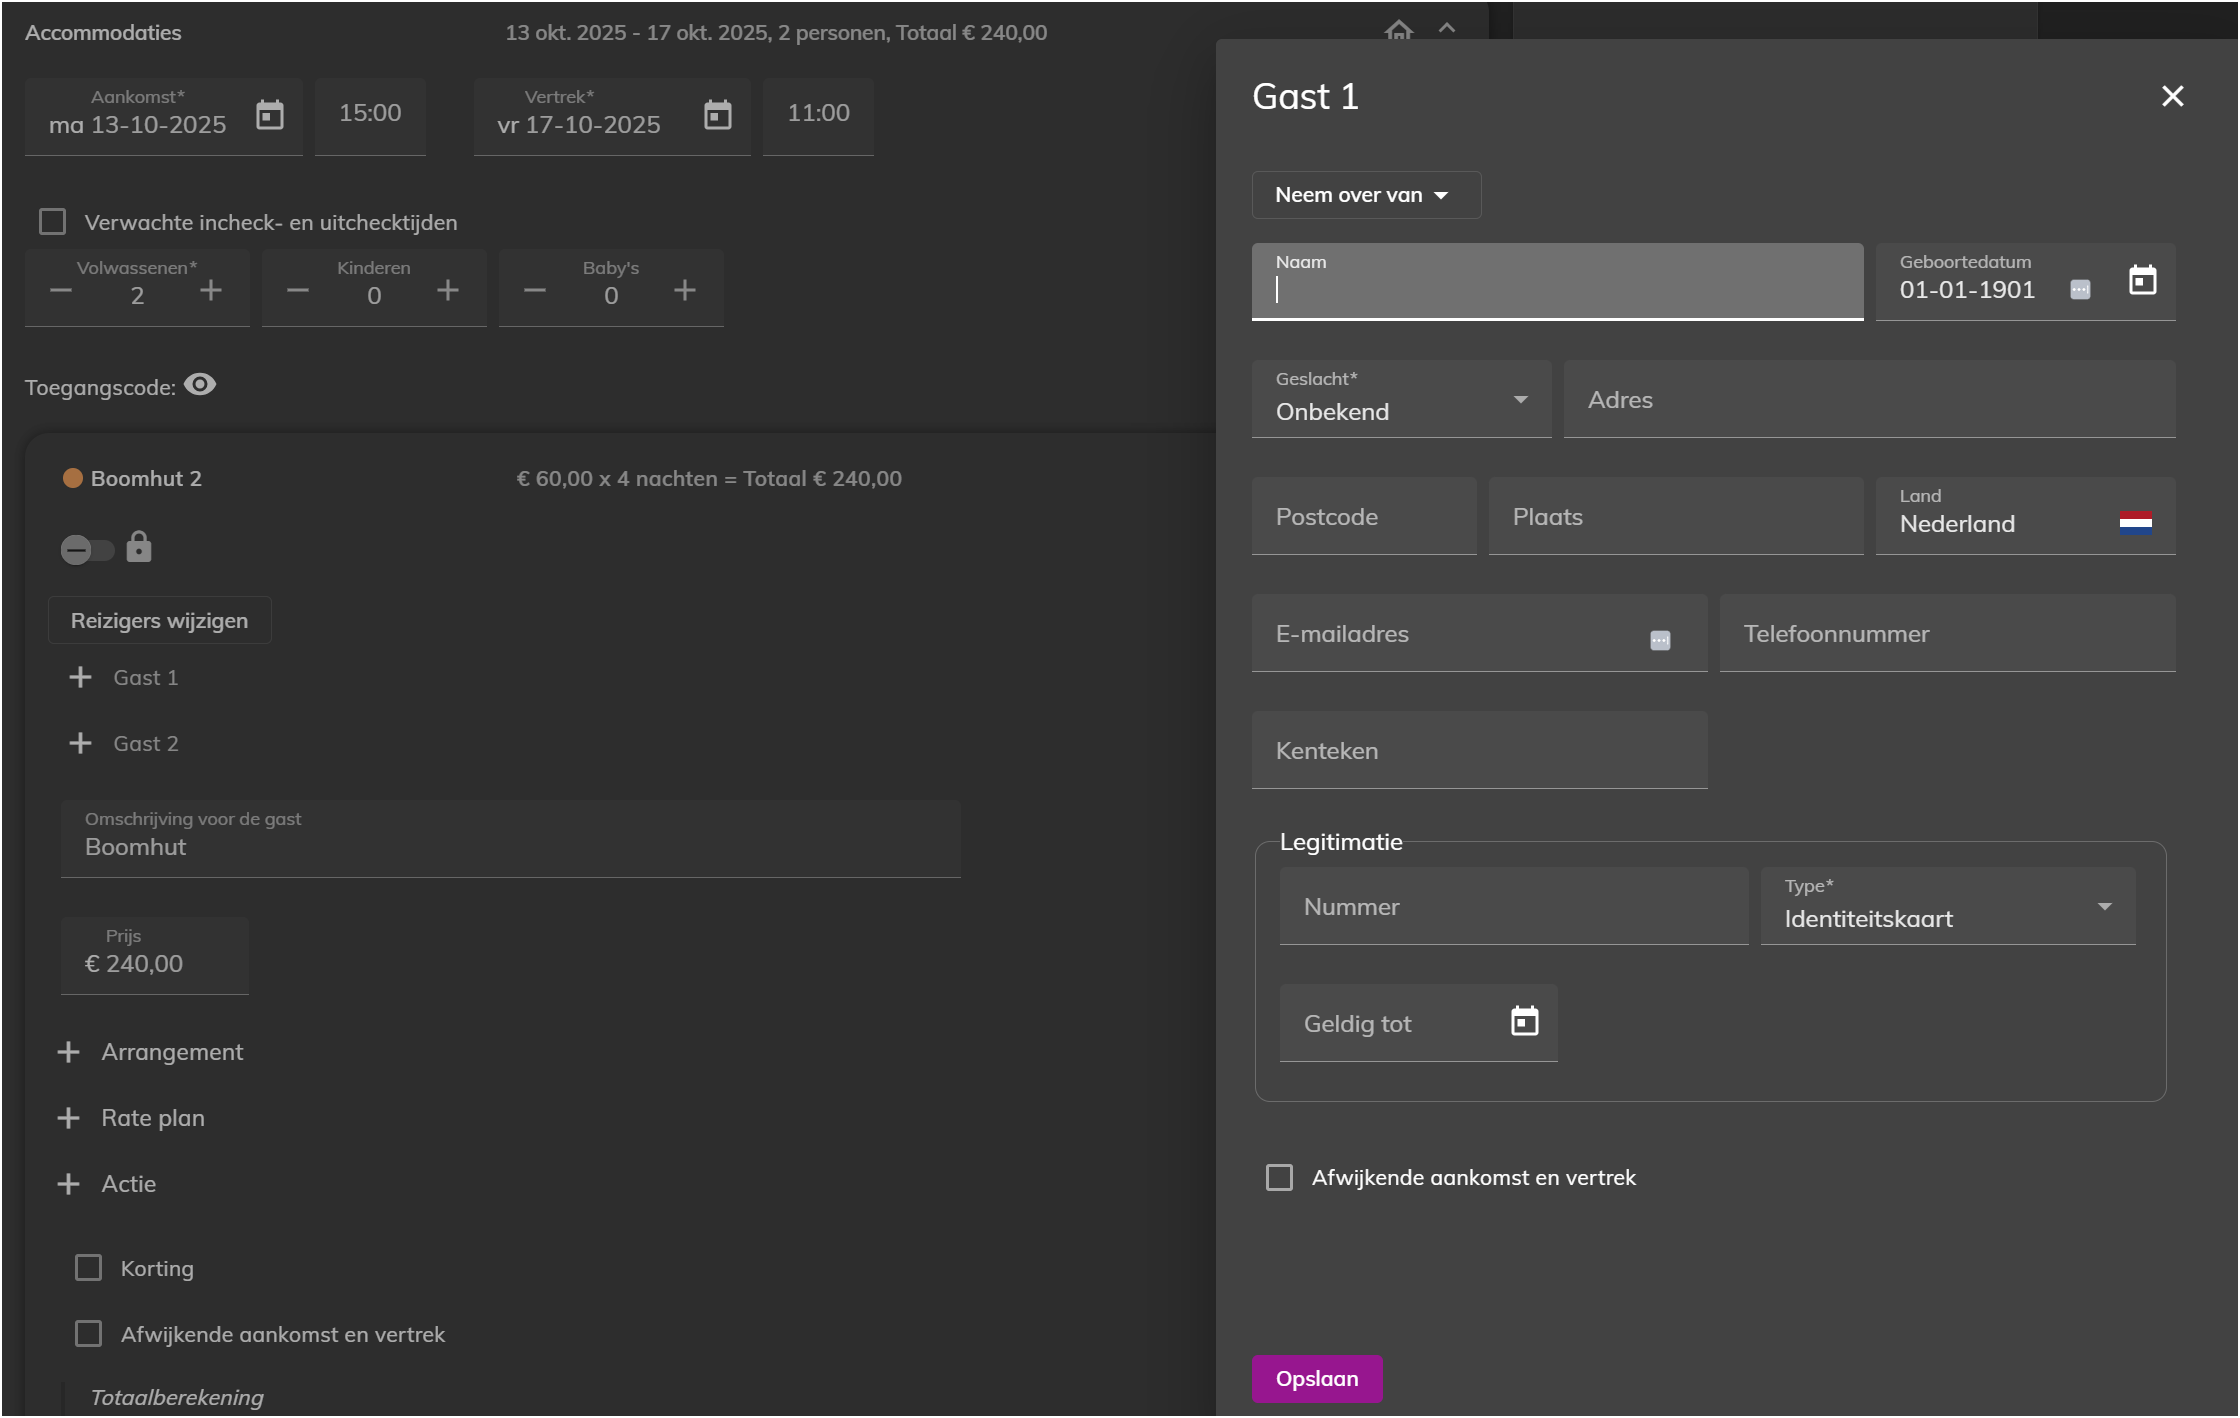
Task: Tick the Korting checkbox
Action: coord(89,1268)
